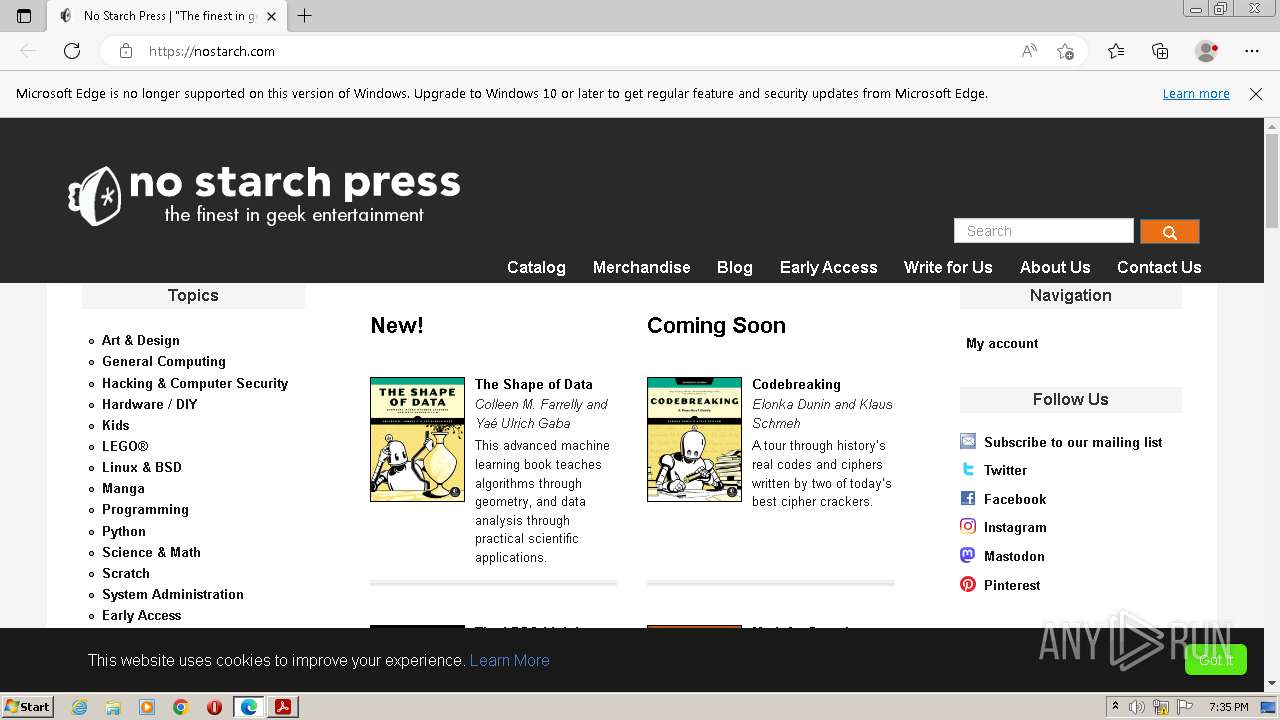The height and width of the screenshot is (720, 1280).
Task: Open the My account link
Action: pyautogui.click(x=1002, y=343)
